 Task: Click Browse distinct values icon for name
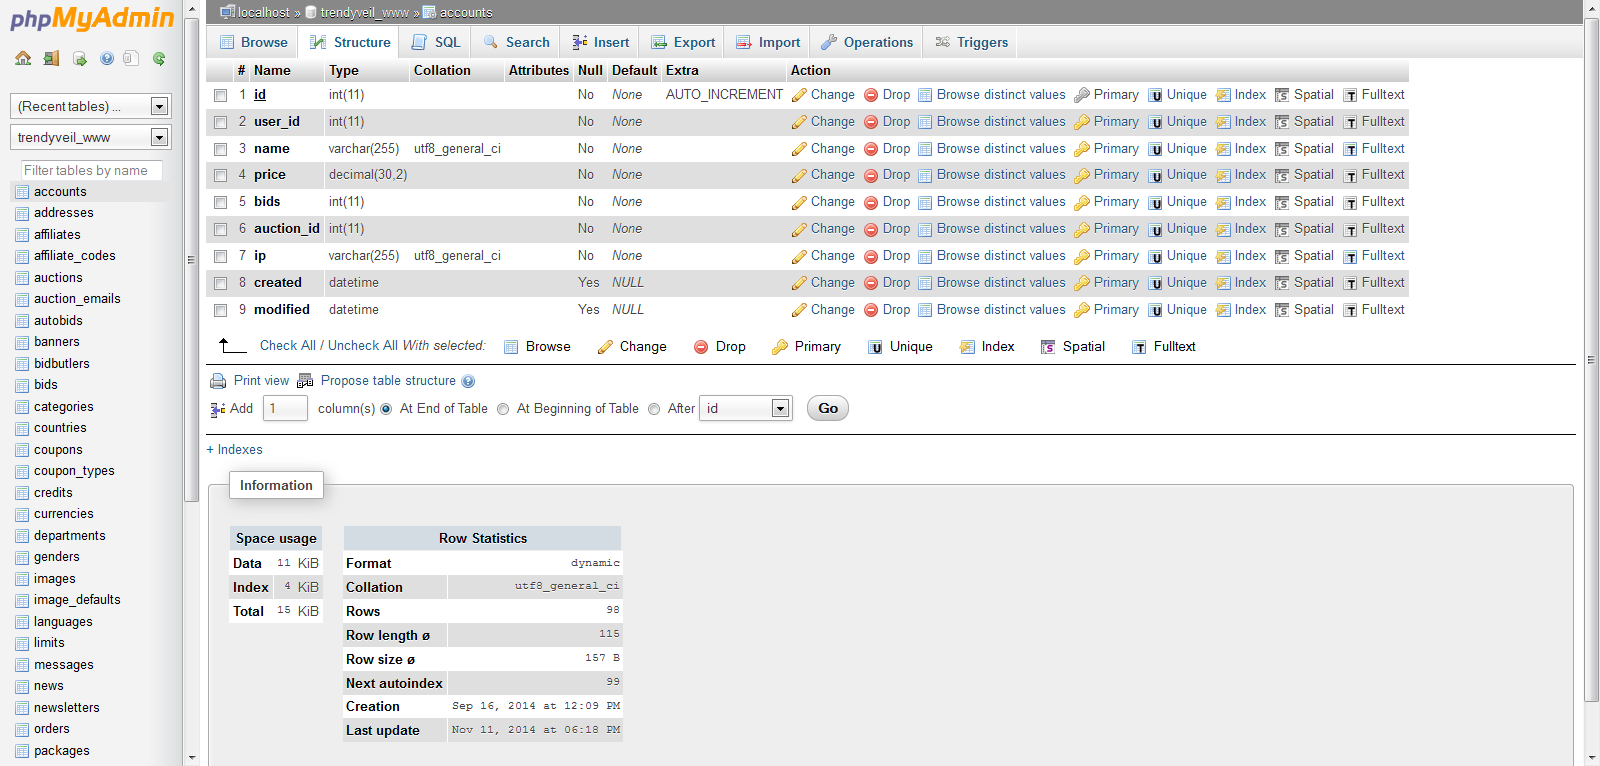(x=925, y=149)
